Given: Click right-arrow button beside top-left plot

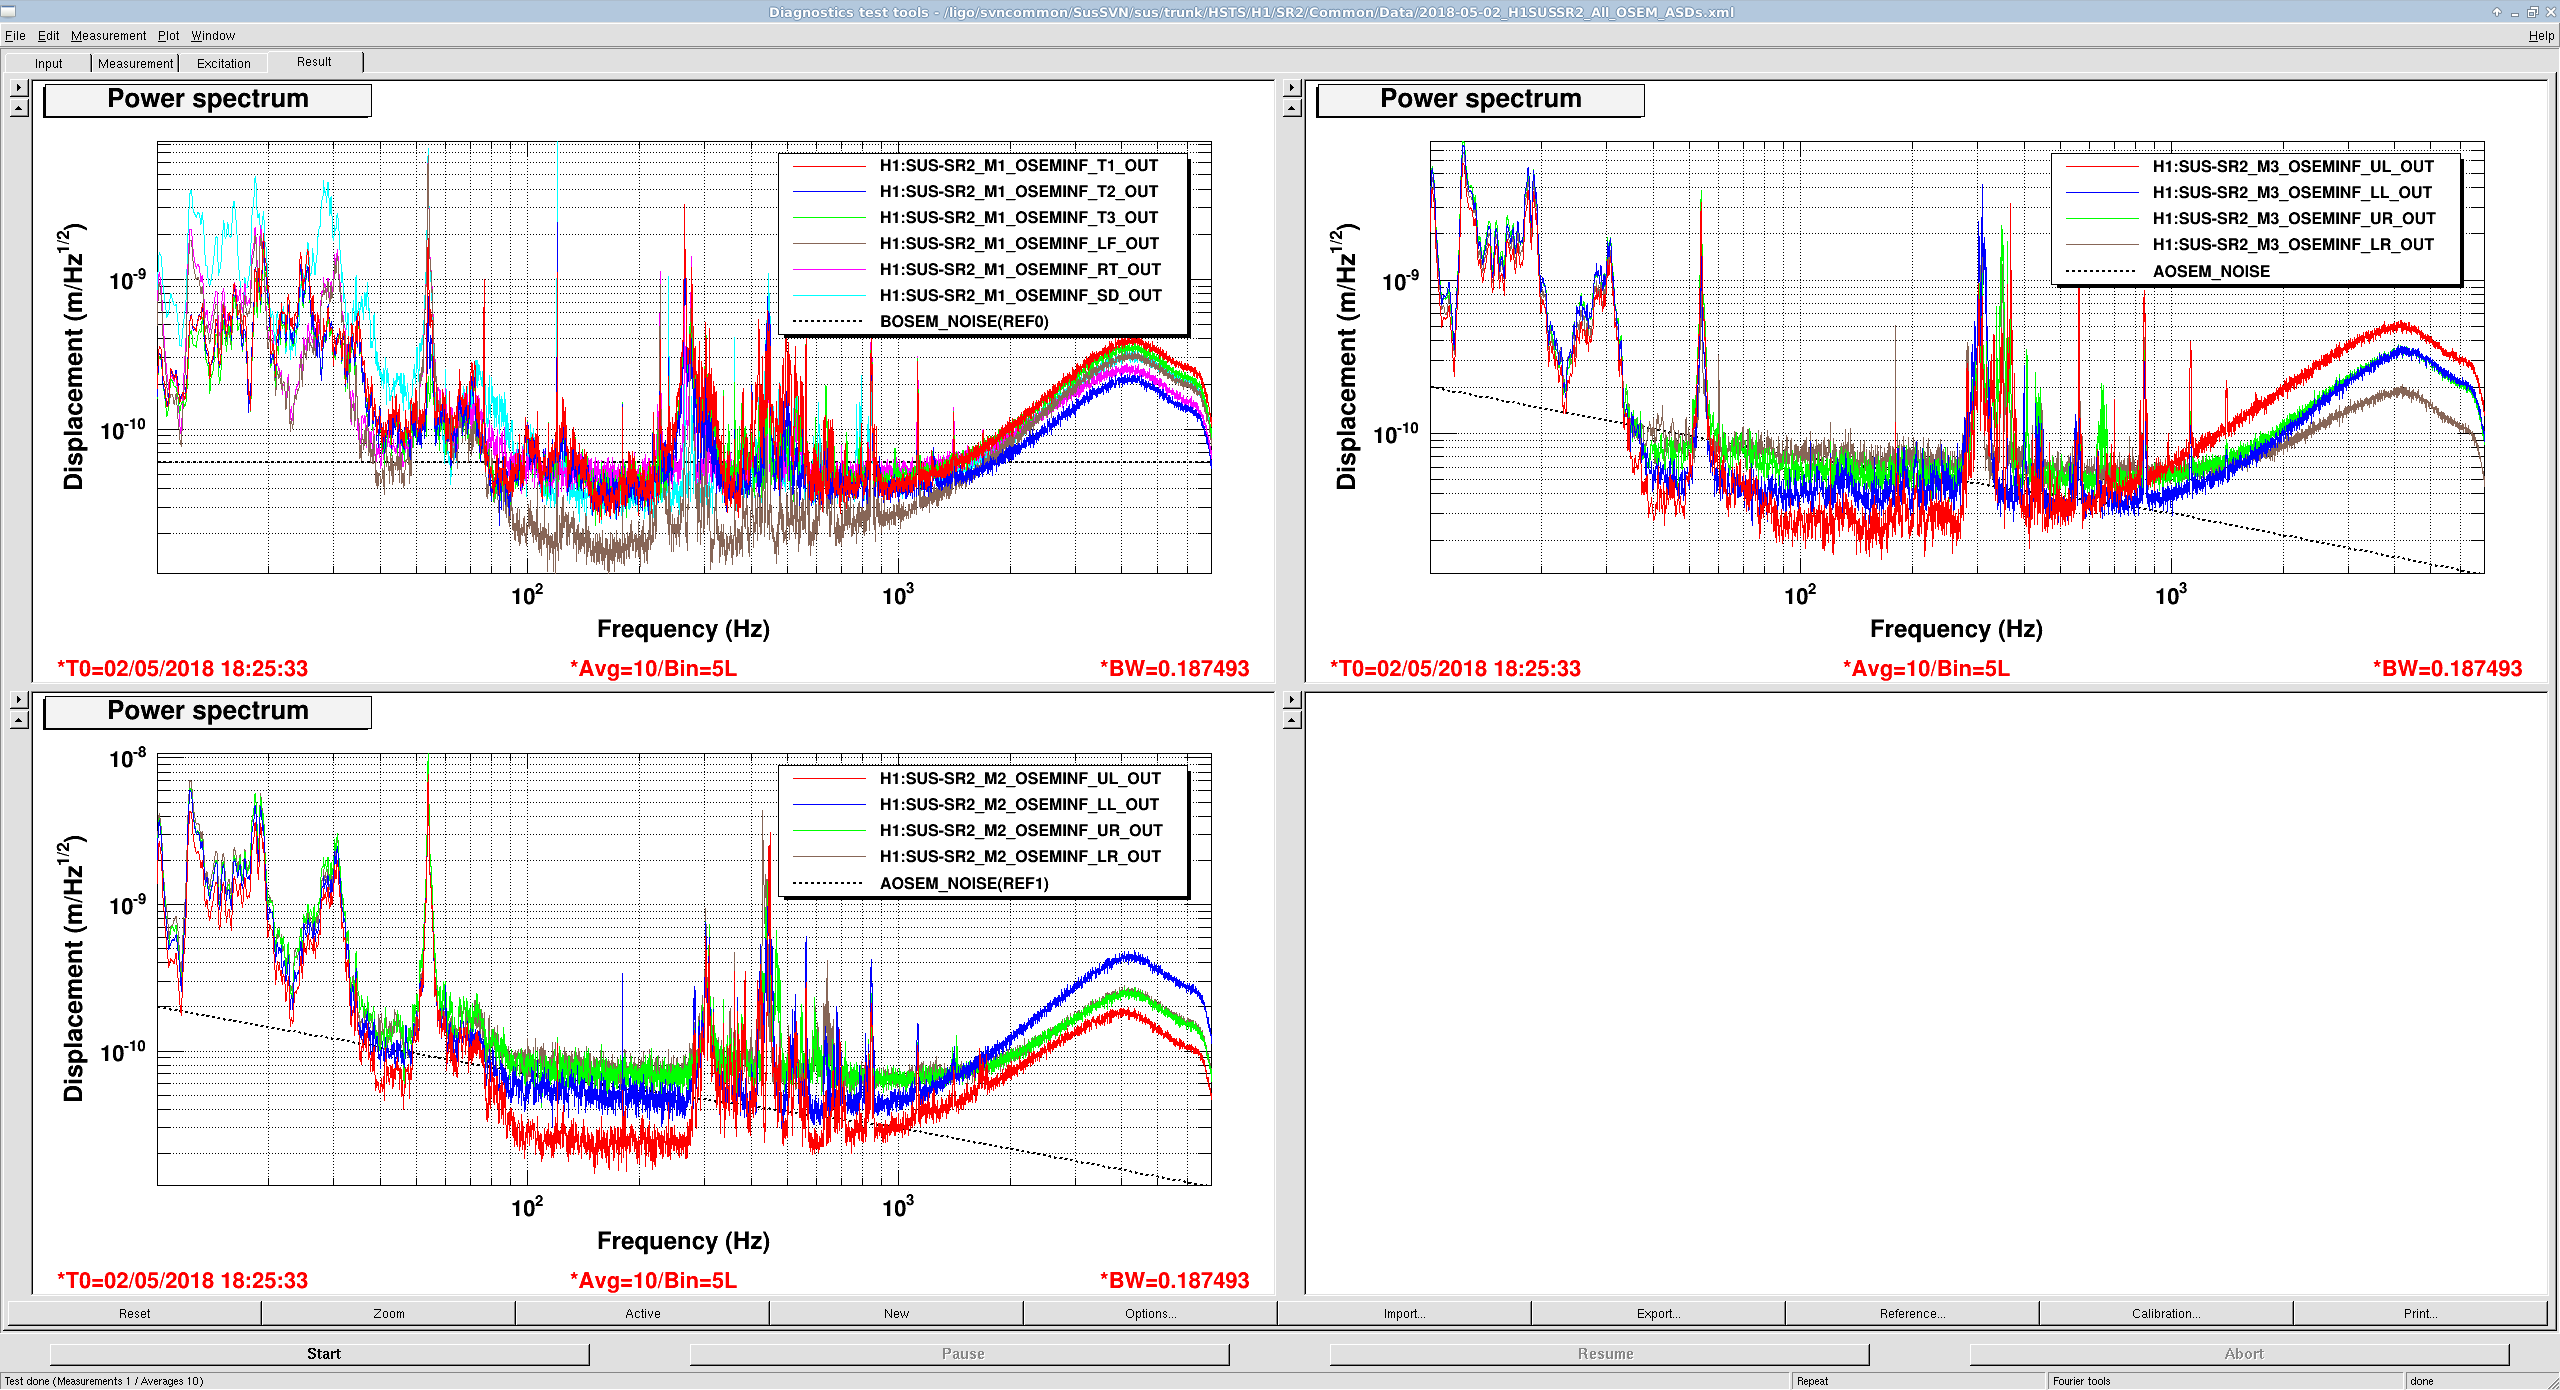Looking at the screenshot, I should pyautogui.click(x=19, y=88).
